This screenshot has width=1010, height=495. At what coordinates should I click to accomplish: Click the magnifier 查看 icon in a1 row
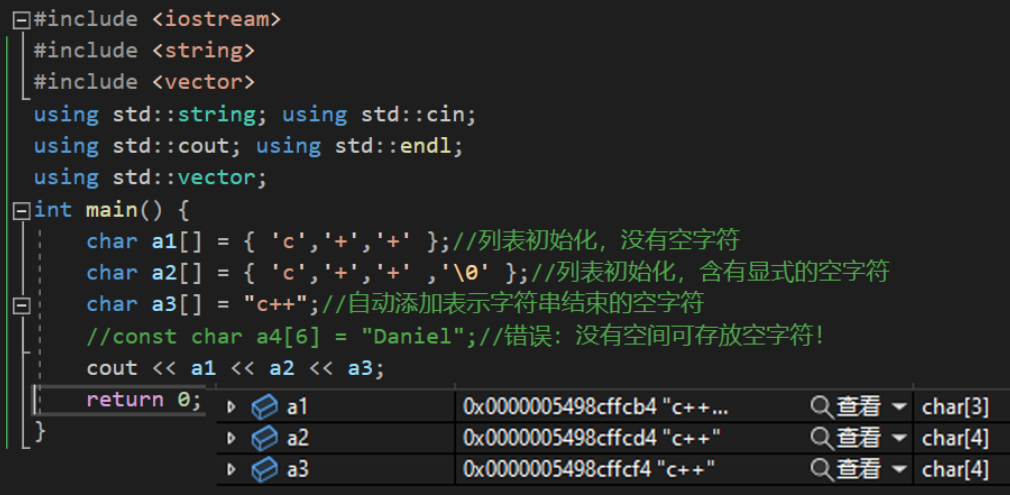coord(821,406)
